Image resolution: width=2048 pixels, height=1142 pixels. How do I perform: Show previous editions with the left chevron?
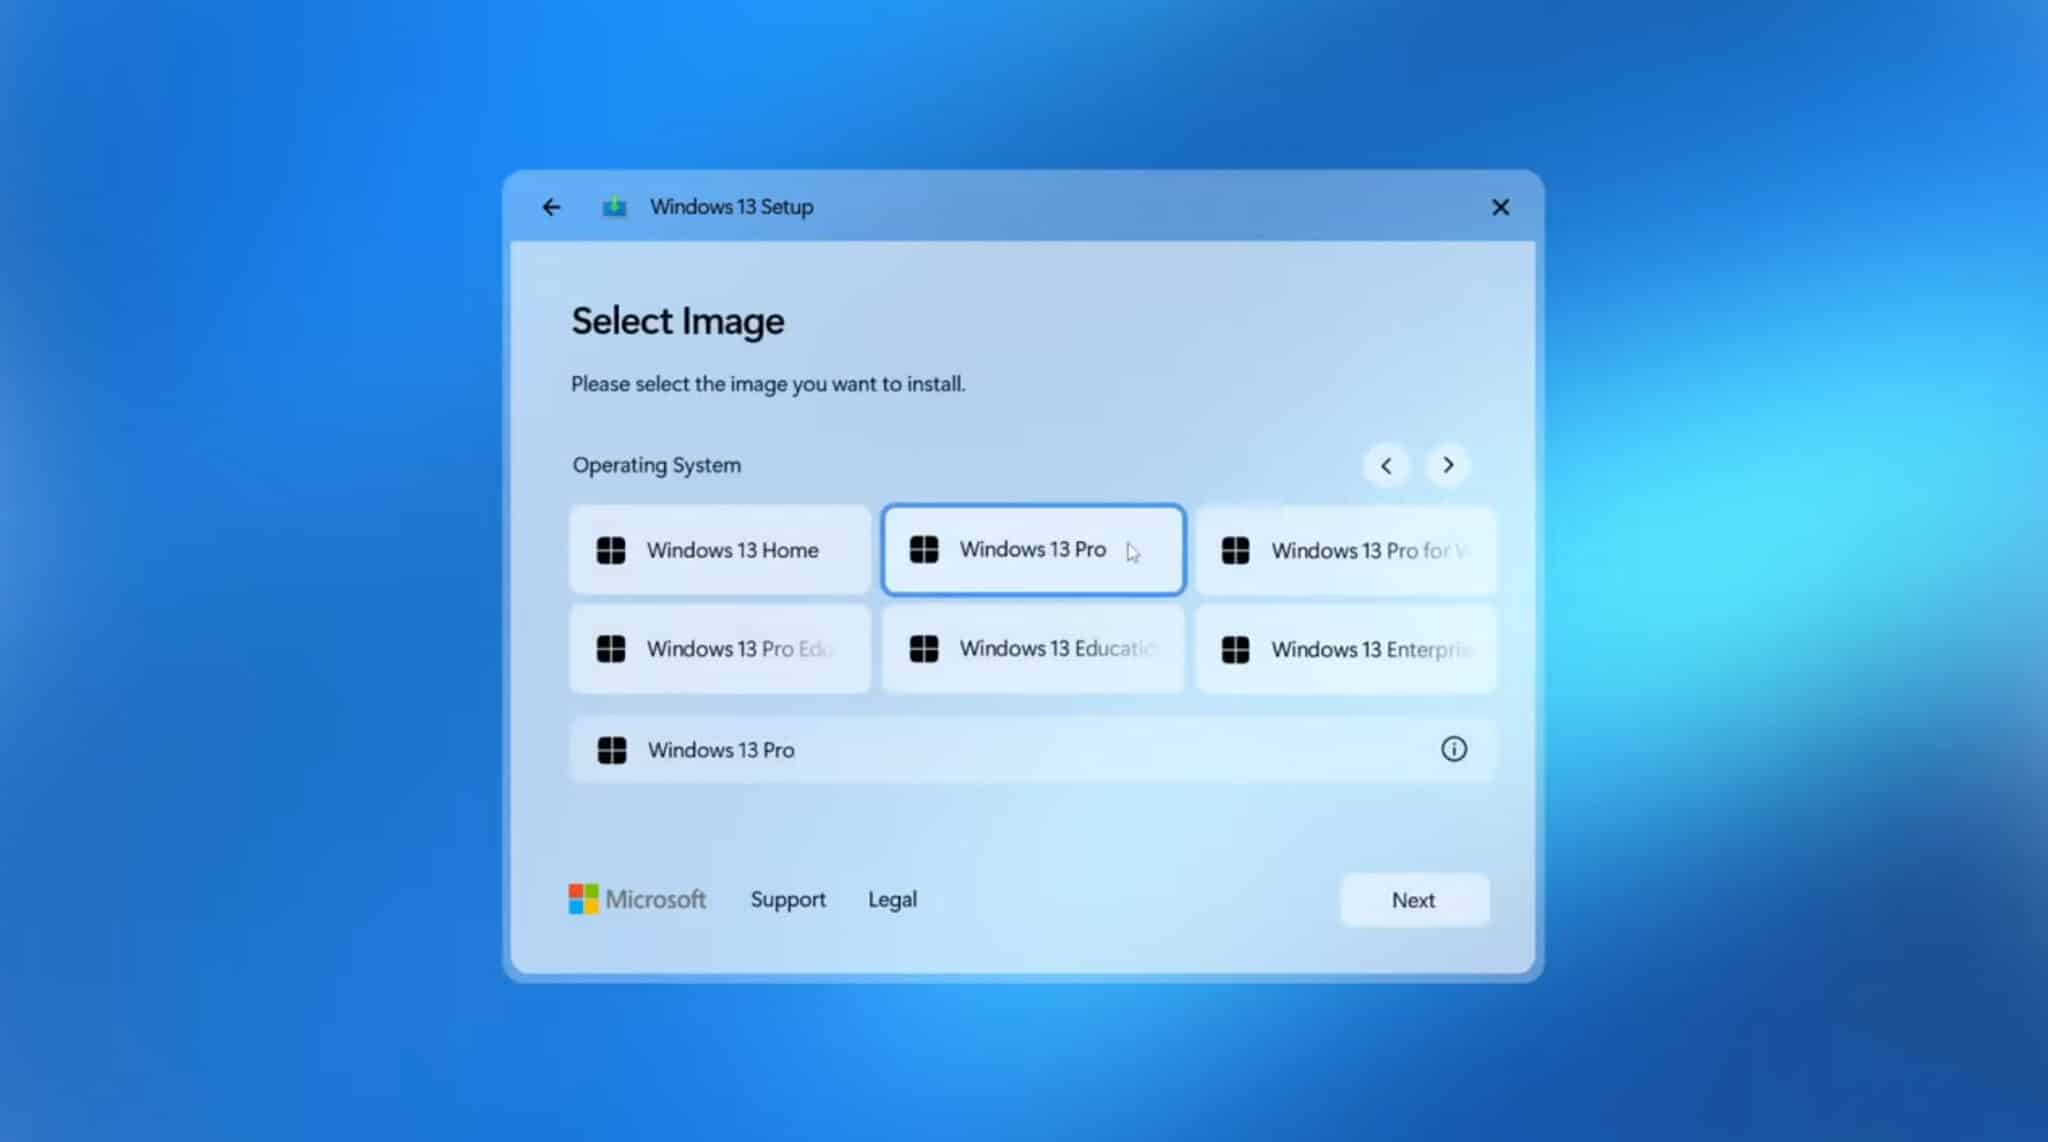1386,465
